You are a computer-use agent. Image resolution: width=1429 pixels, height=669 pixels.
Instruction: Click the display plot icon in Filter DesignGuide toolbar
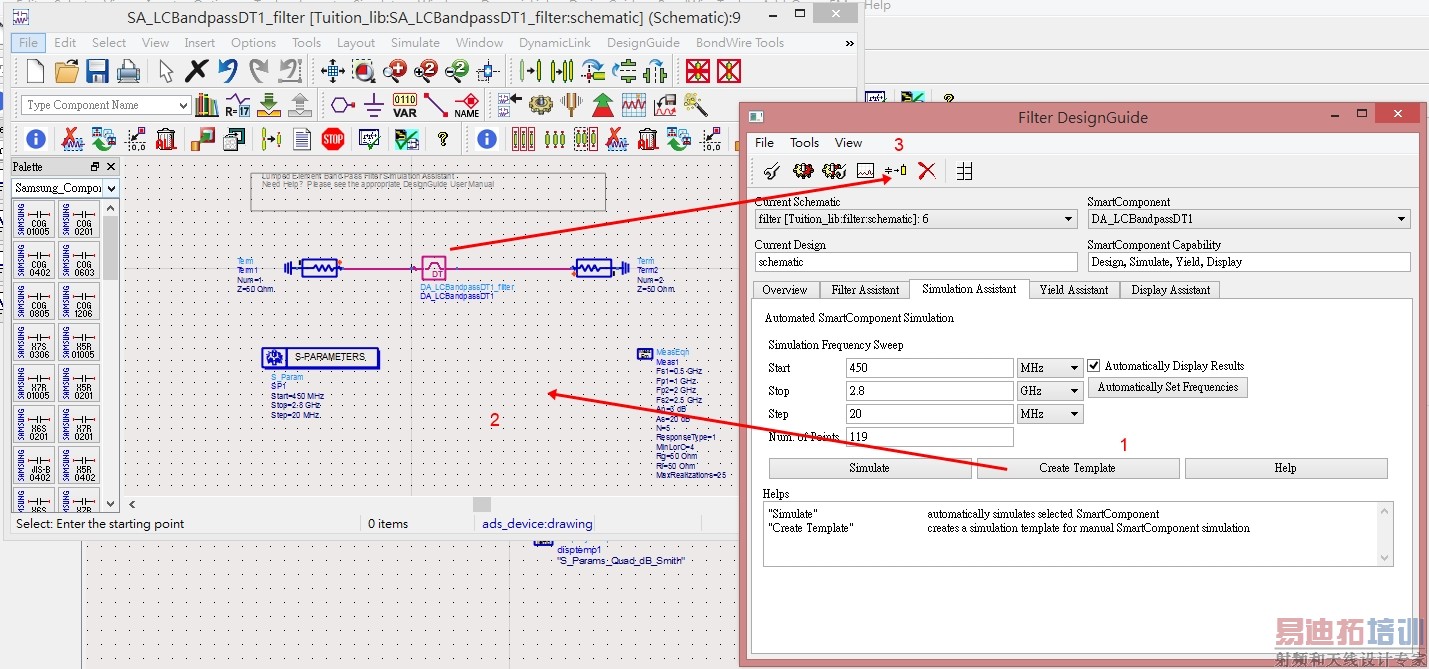click(865, 171)
